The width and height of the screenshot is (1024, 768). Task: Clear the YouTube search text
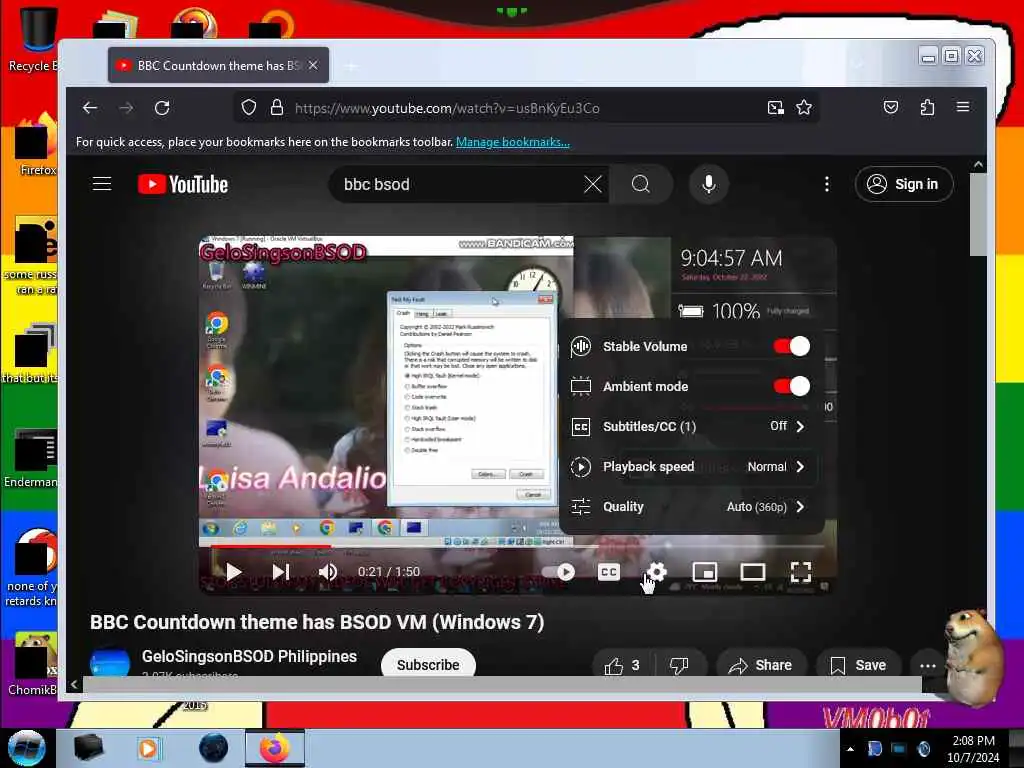point(593,184)
